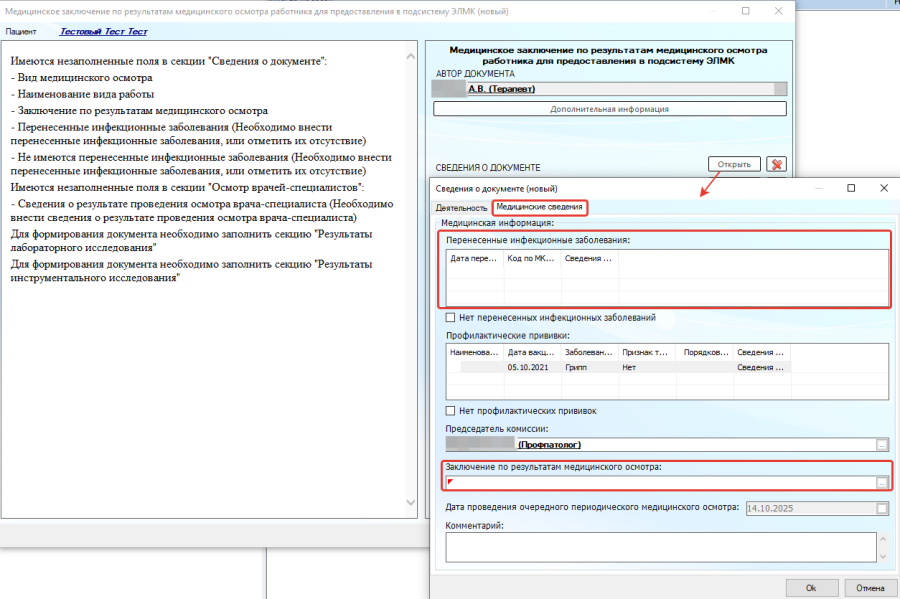Screen dimensions: 900x599
Task: Click the 'Порядков…' column header
Action: coord(705,352)
